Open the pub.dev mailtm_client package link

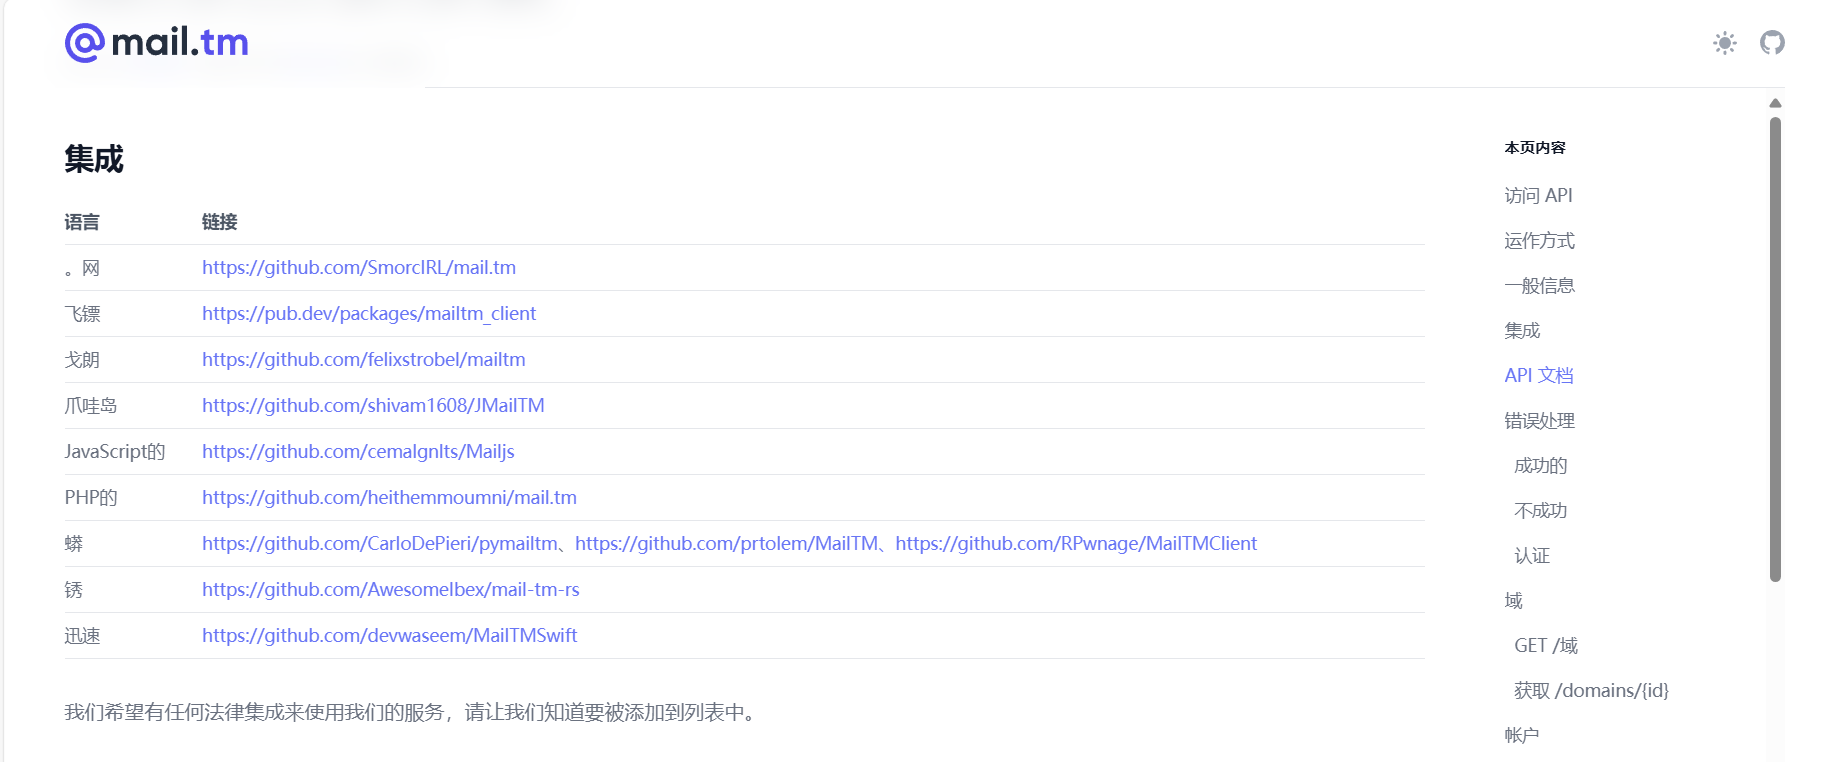coord(369,313)
